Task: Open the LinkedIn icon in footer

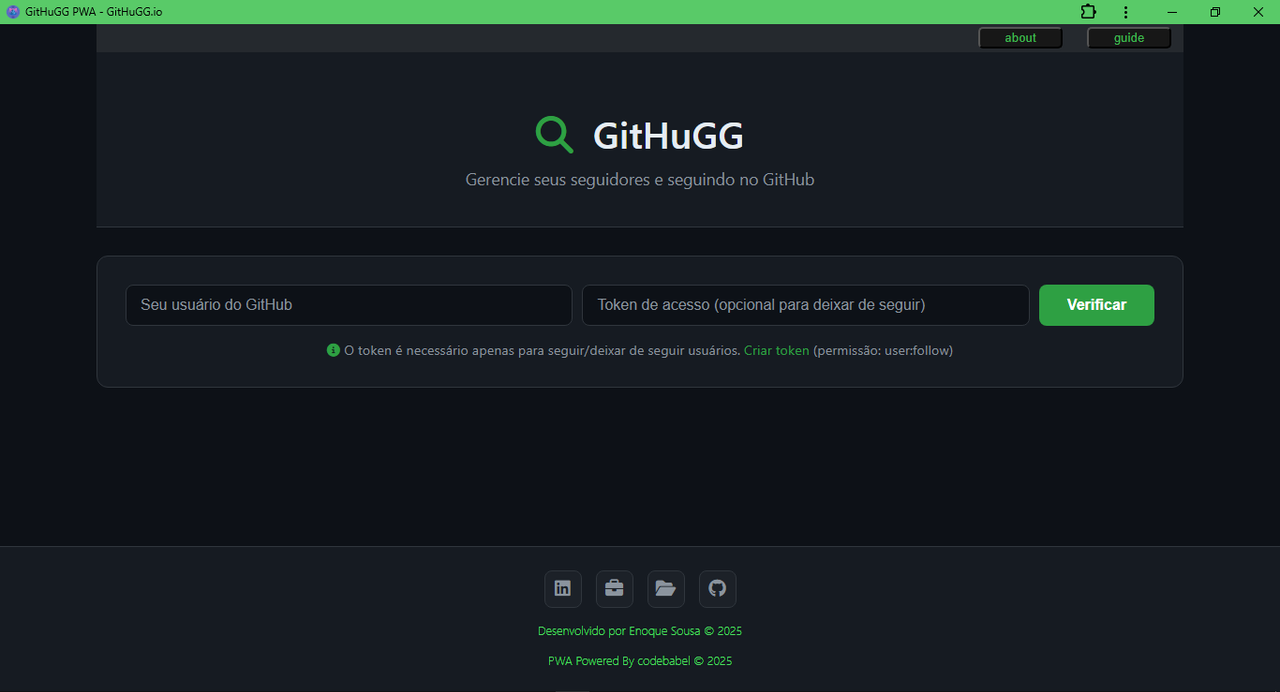Action: click(x=563, y=589)
